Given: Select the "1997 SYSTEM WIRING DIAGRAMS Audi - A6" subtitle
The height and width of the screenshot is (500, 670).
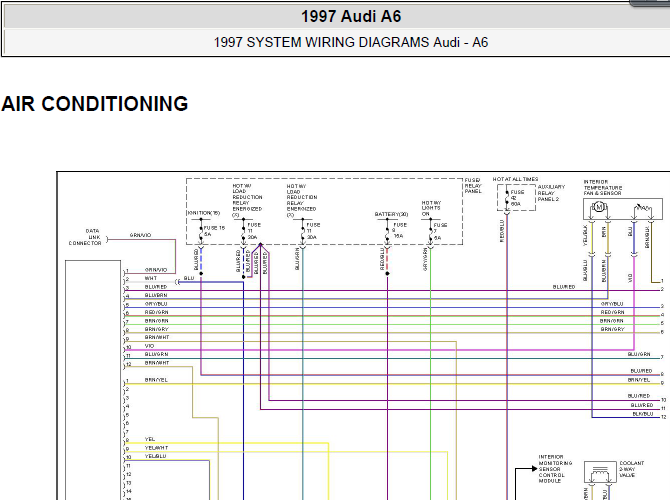Looking at the screenshot, I should point(351,42).
